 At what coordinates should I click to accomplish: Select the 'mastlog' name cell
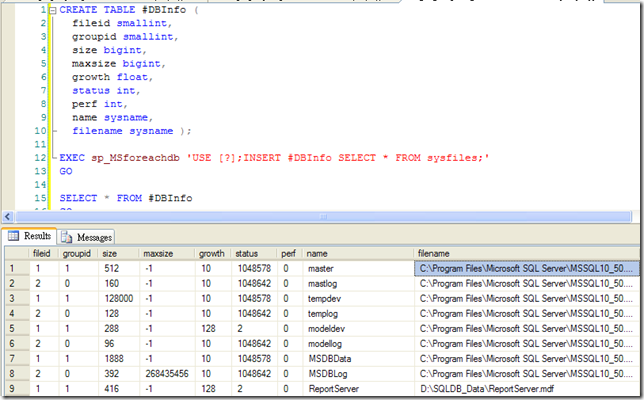[x=359, y=283]
